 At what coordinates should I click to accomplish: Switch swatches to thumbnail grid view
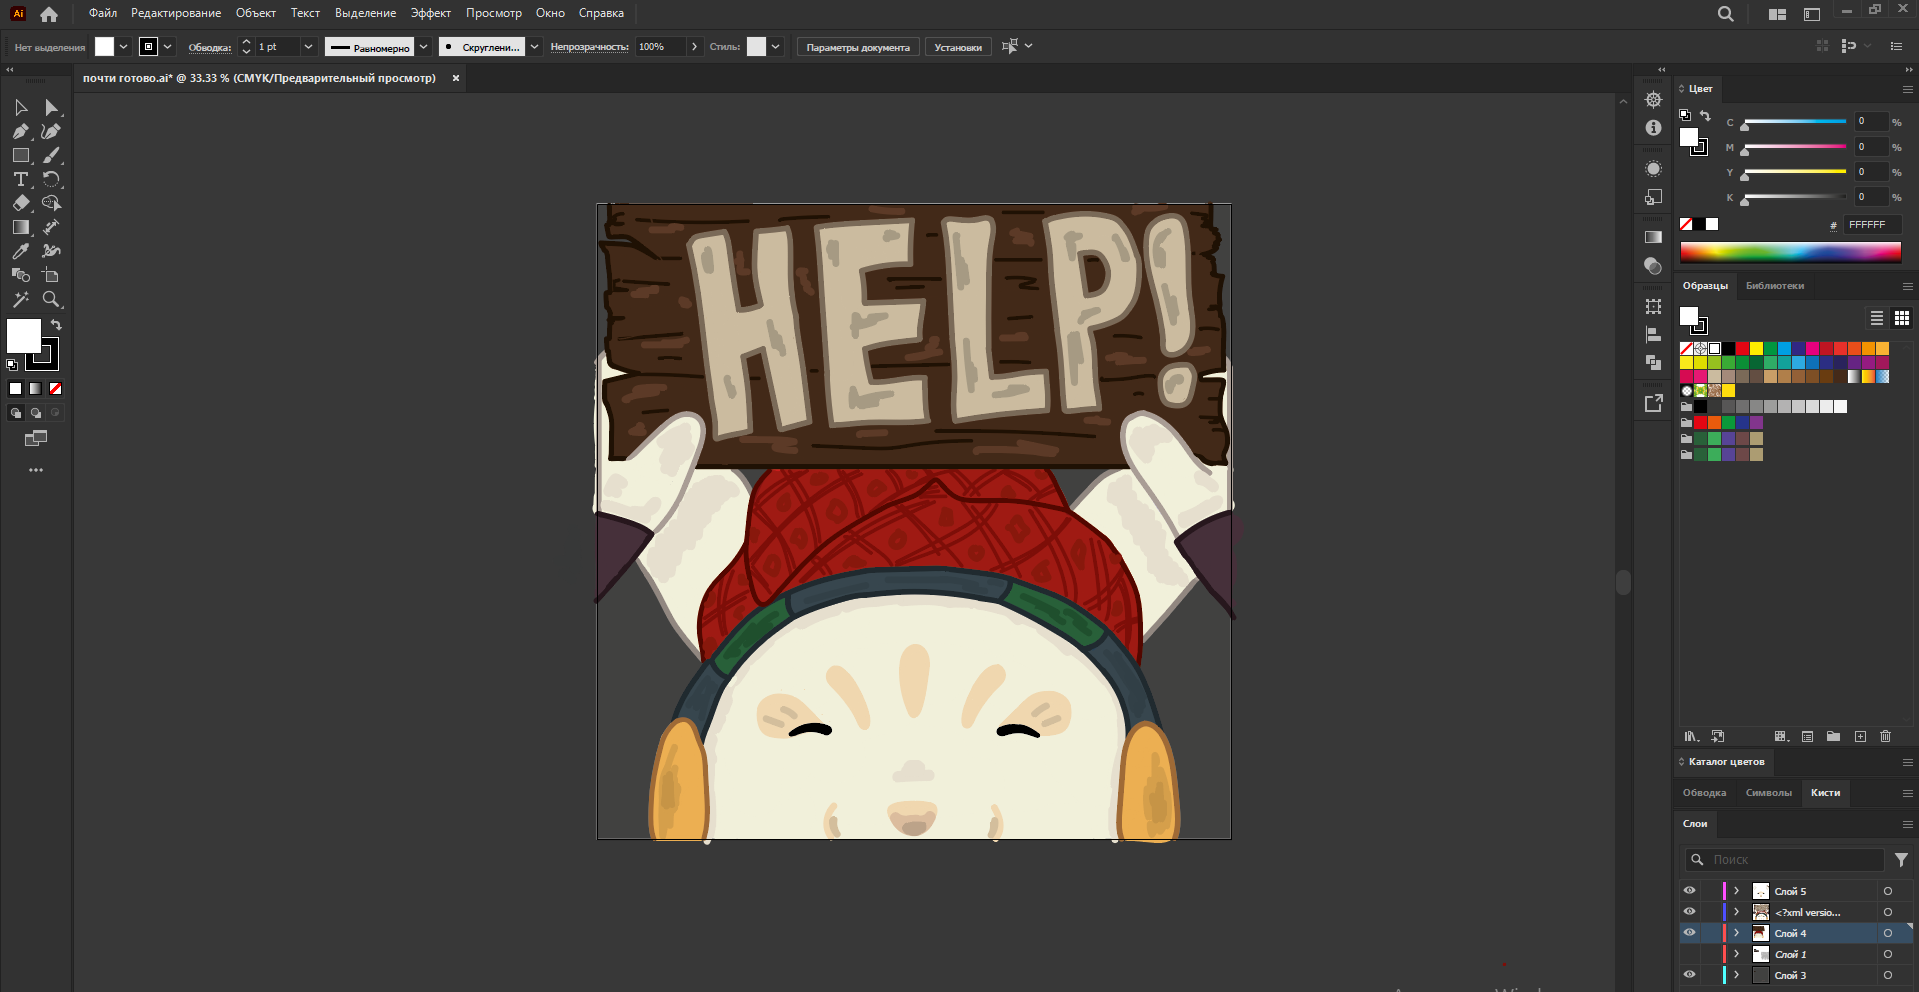click(1902, 318)
